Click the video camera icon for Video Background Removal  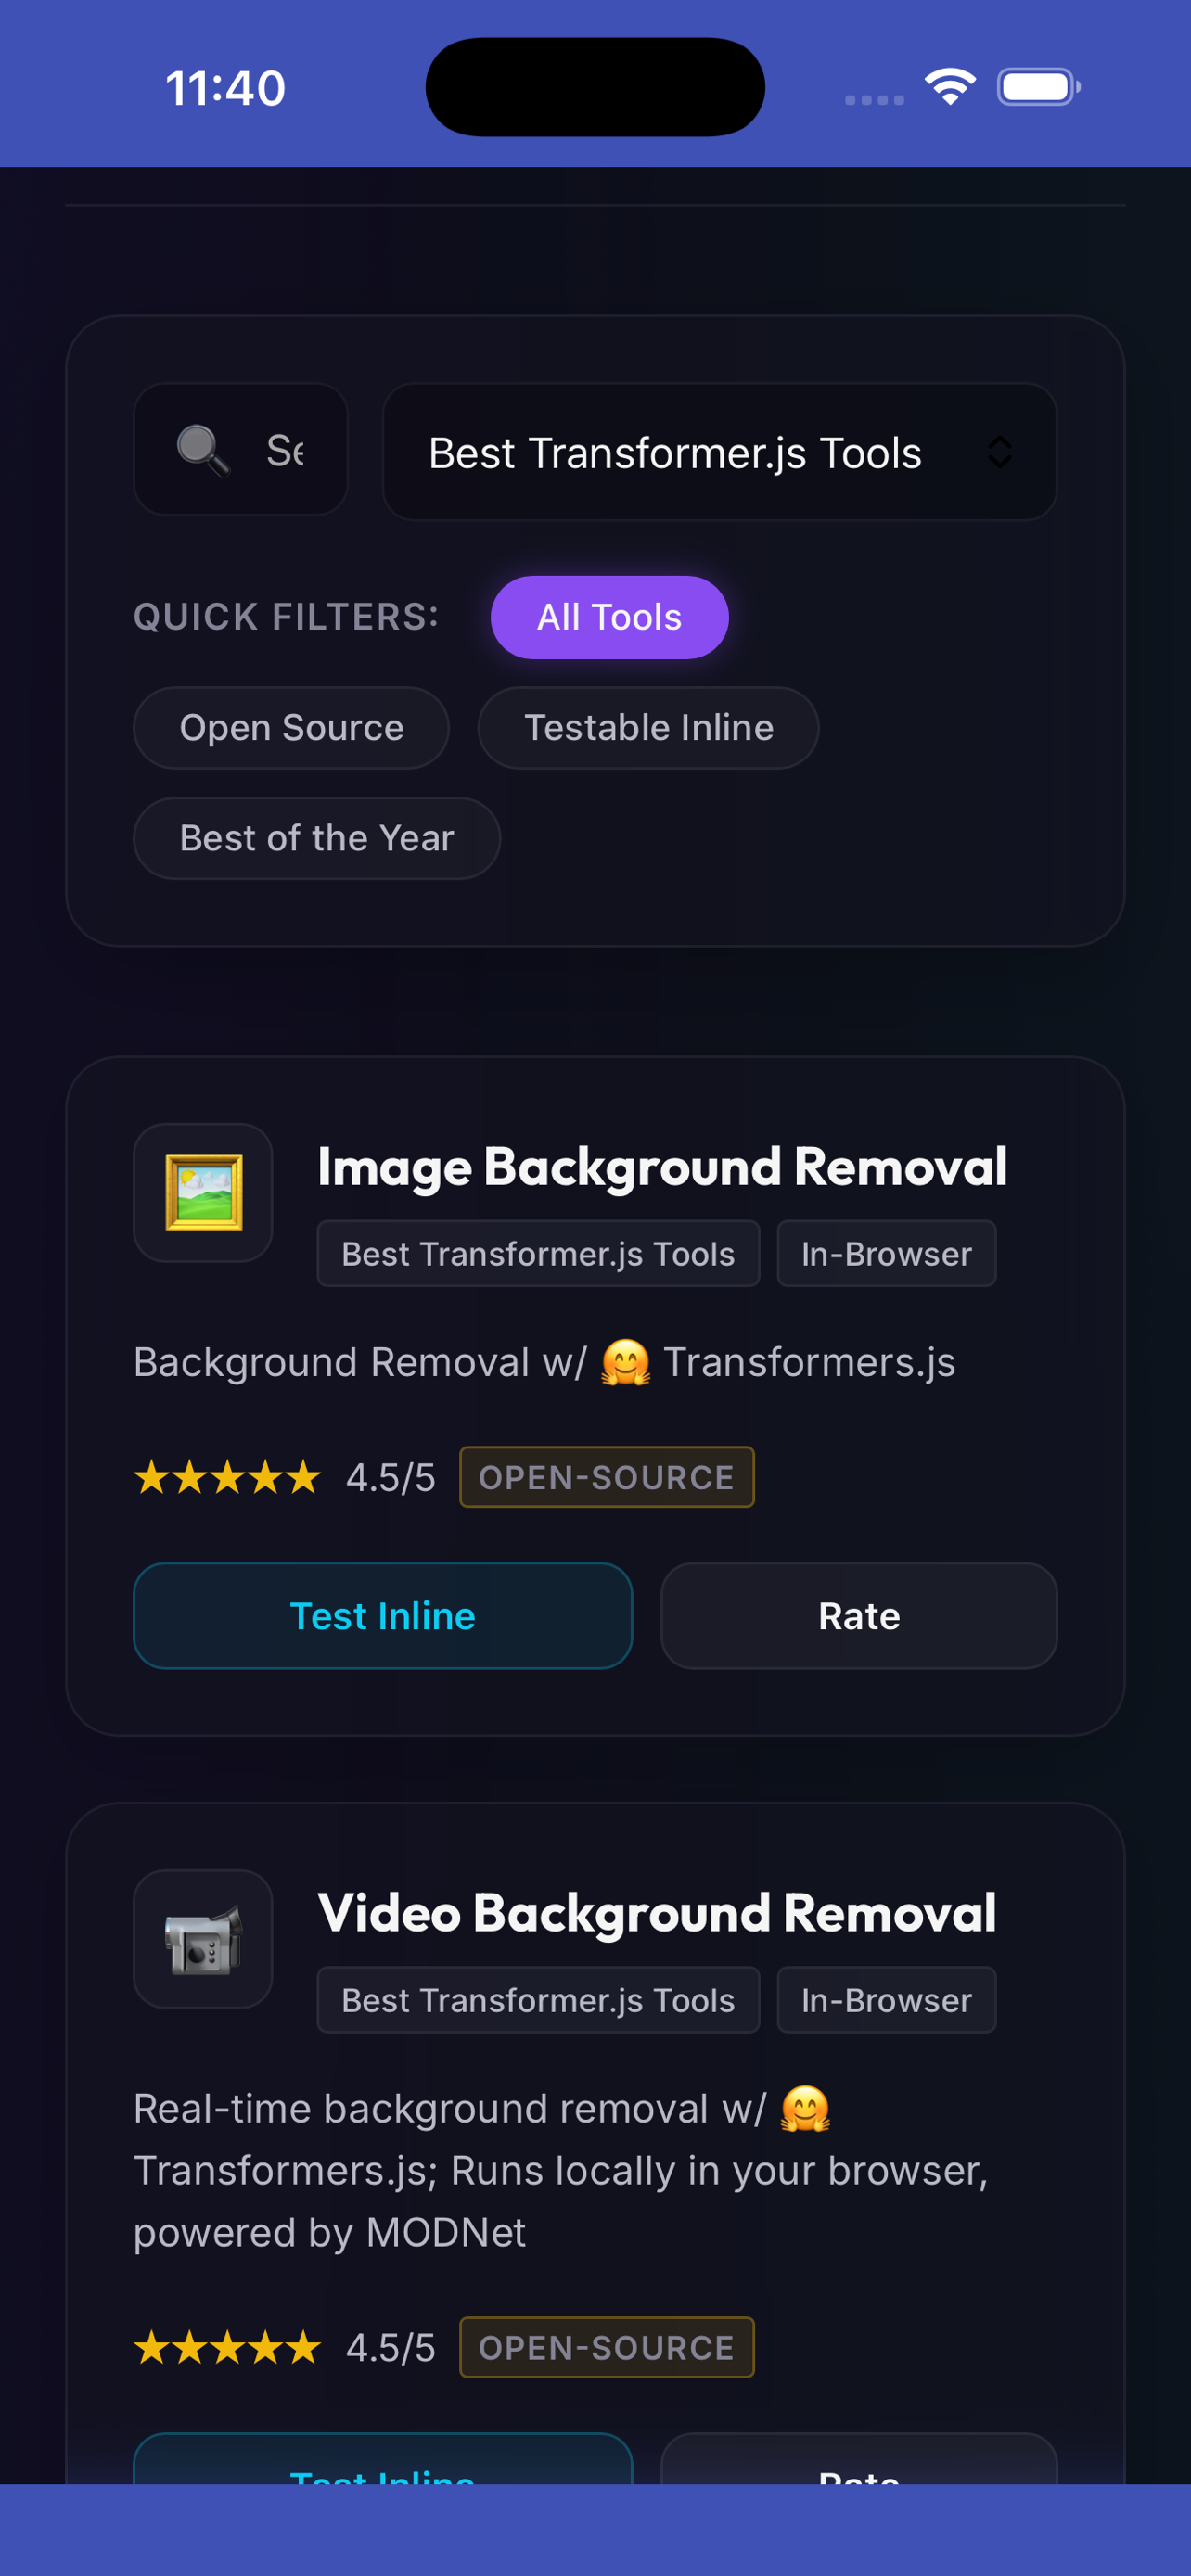[x=204, y=1939]
